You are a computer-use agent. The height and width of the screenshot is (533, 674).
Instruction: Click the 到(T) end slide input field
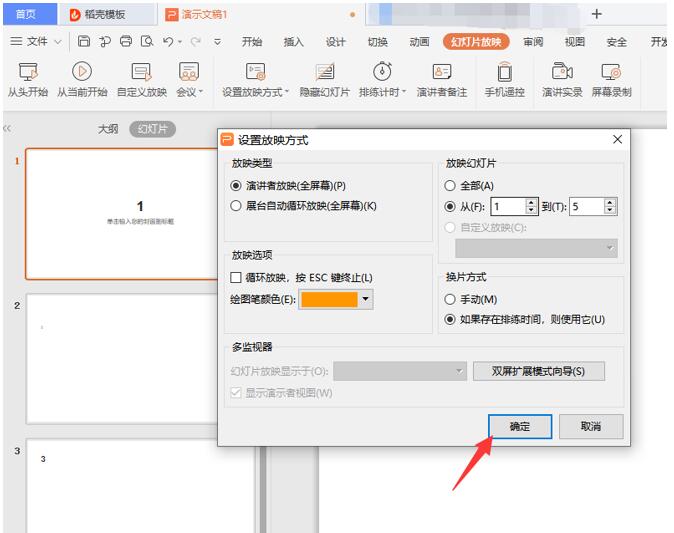click(587, 206)
